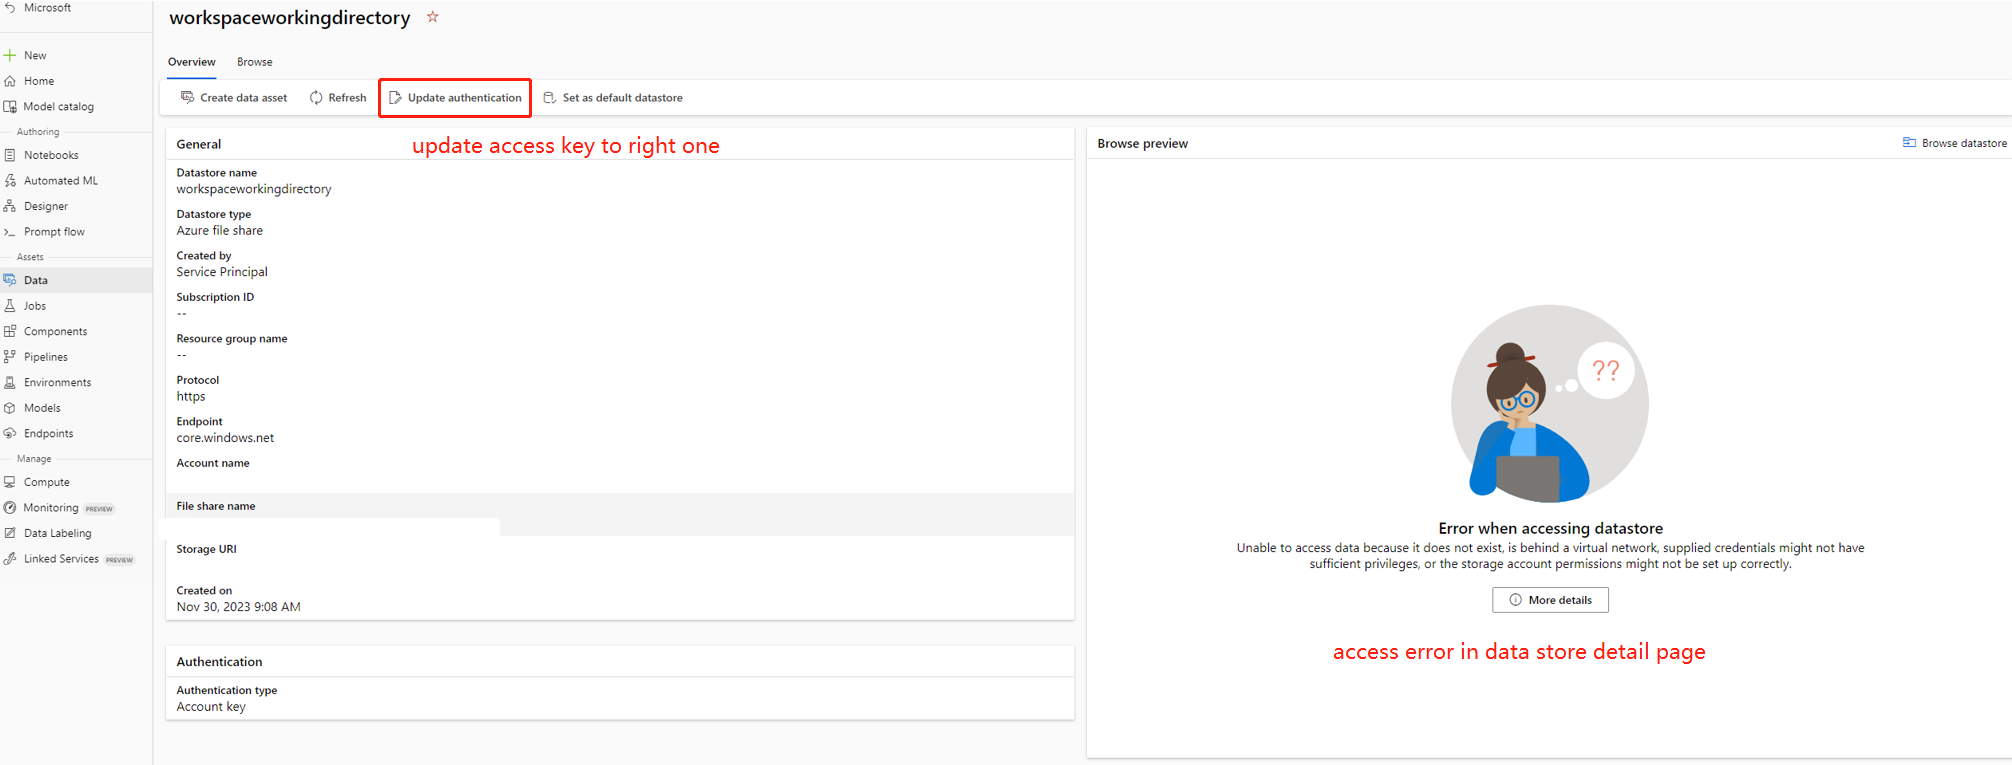This screenshot has width=2012, height=765.
Task: Click the Jobs flask icon
Action: tap(10, 306)
